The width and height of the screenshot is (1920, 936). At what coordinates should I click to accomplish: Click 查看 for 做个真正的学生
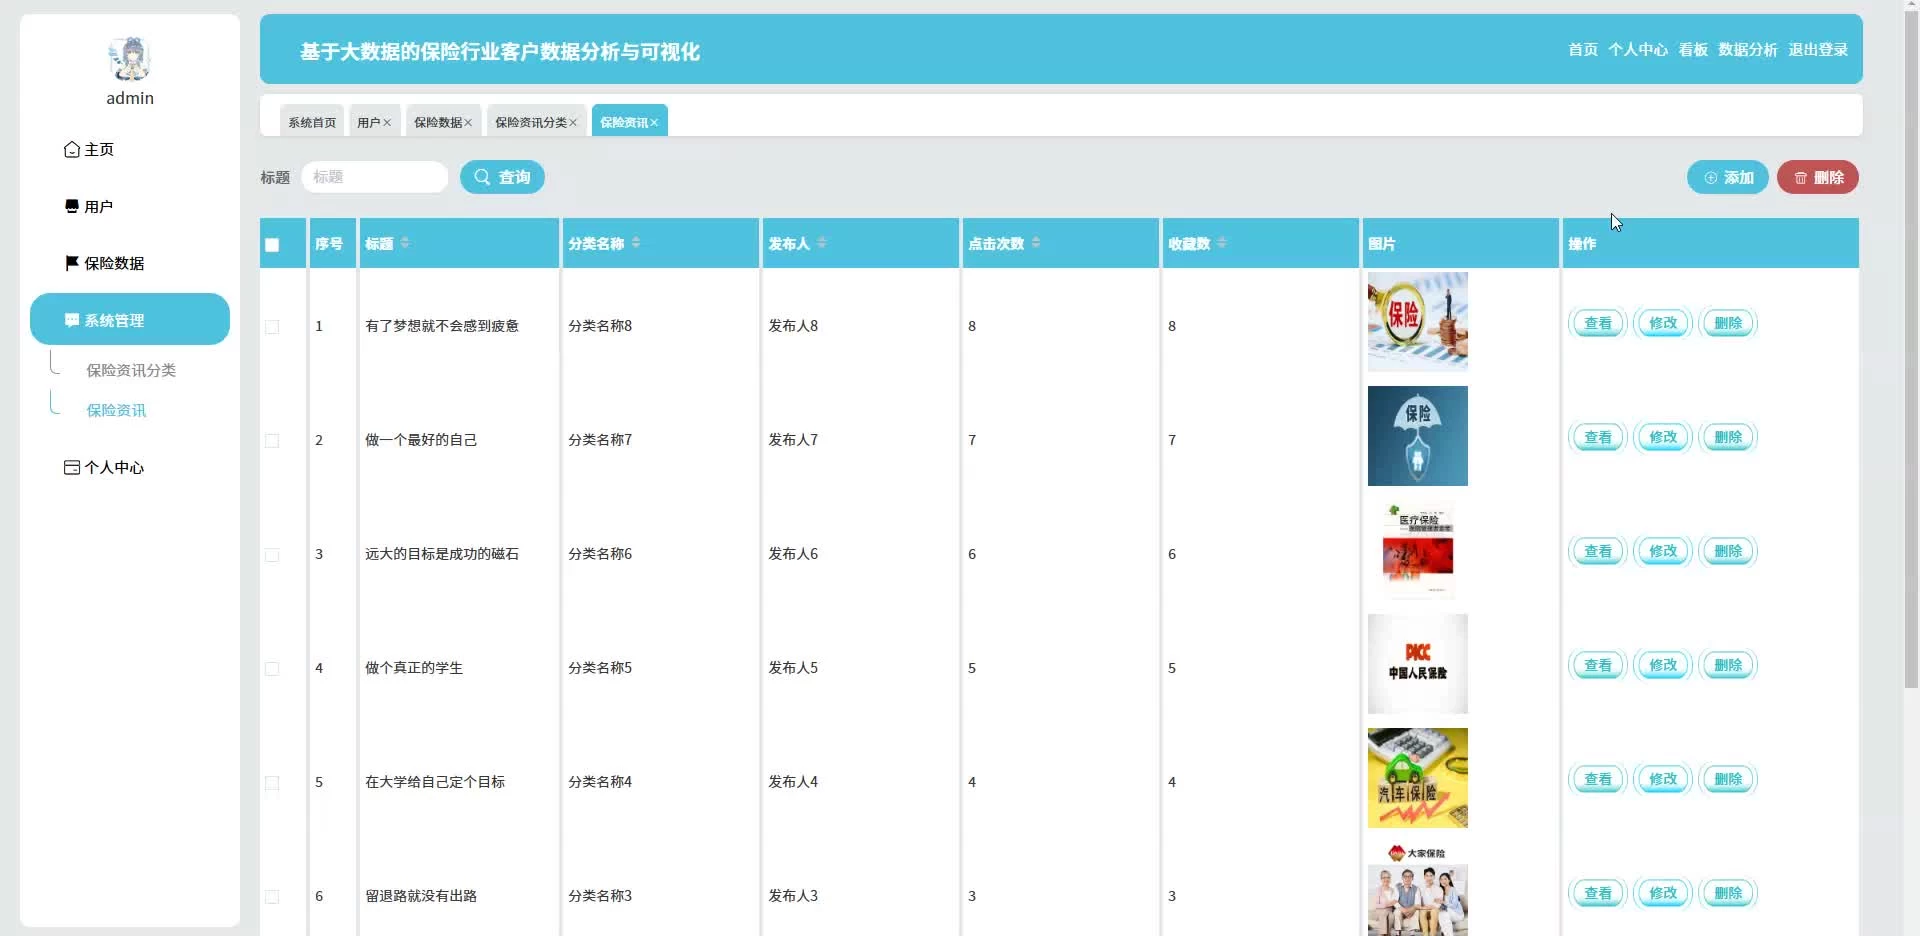click(1598, 665)
